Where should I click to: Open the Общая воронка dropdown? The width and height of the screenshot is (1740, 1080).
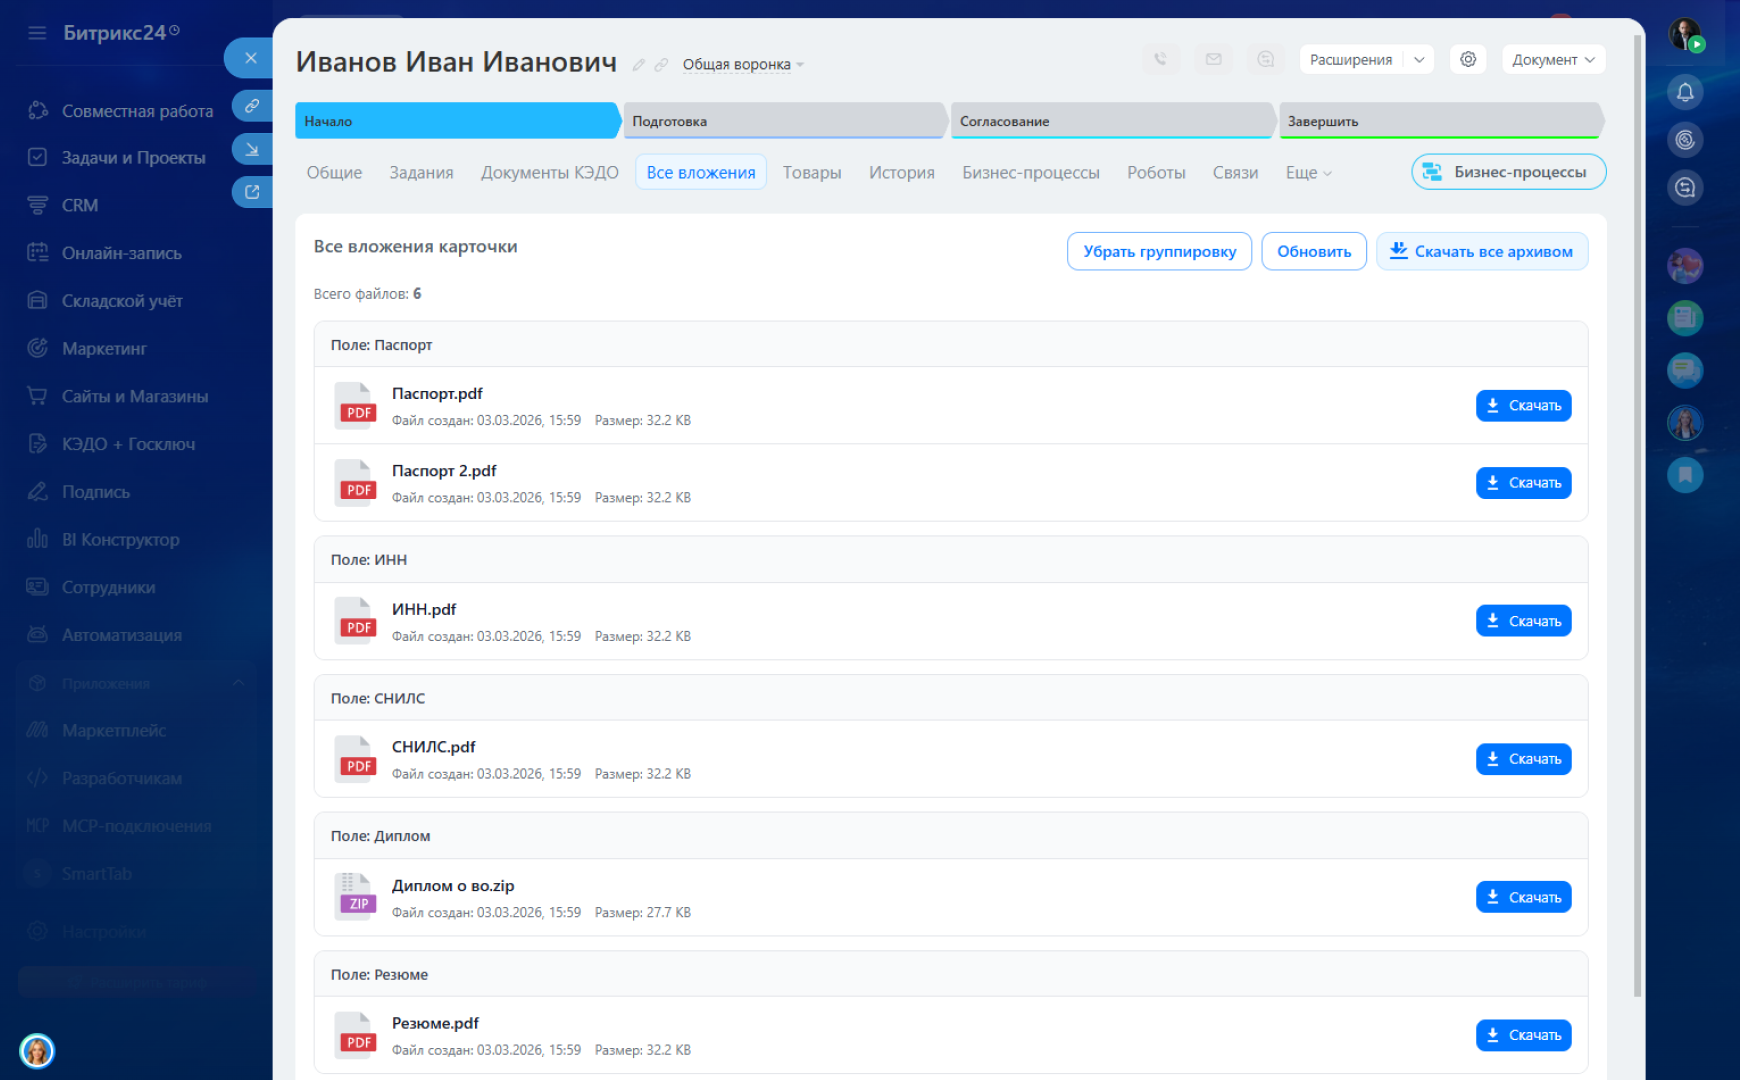[743, 65]
